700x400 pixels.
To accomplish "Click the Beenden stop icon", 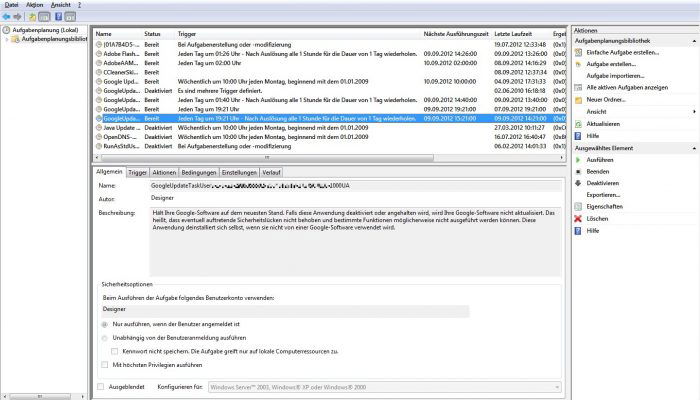I will (x=578, y=171).
